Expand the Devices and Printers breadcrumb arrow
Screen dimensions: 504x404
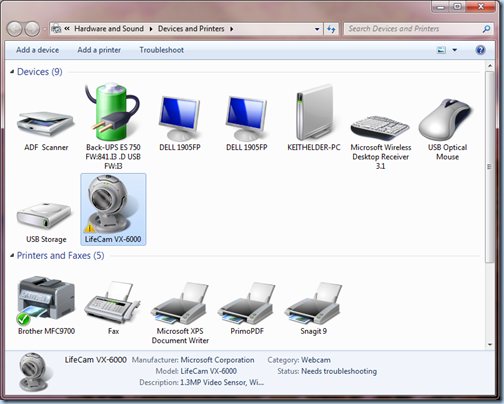click(x=231, y=29)
